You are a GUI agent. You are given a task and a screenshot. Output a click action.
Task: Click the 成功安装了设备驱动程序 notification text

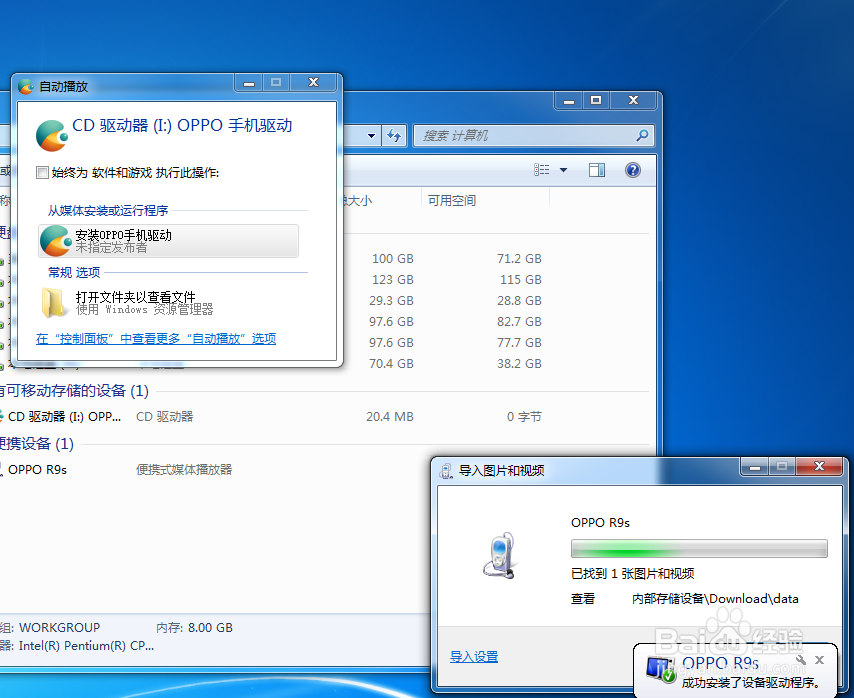pos(751,682)
